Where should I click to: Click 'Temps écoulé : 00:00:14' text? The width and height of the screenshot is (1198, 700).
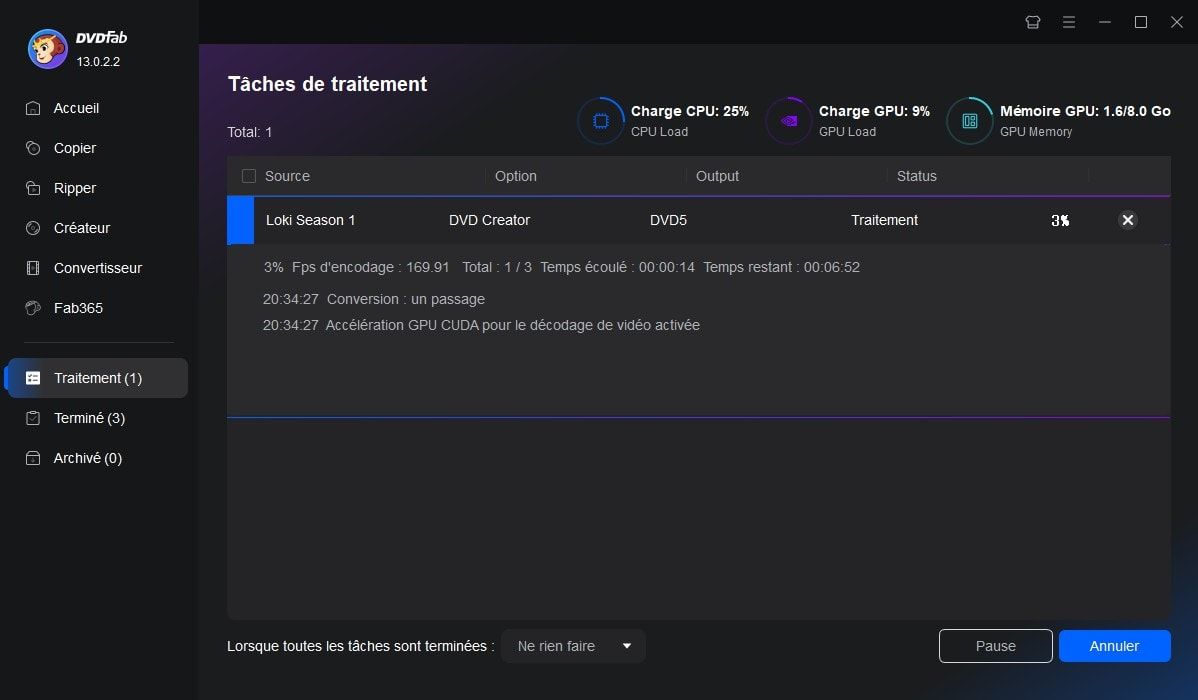click(x=617, y=267)
